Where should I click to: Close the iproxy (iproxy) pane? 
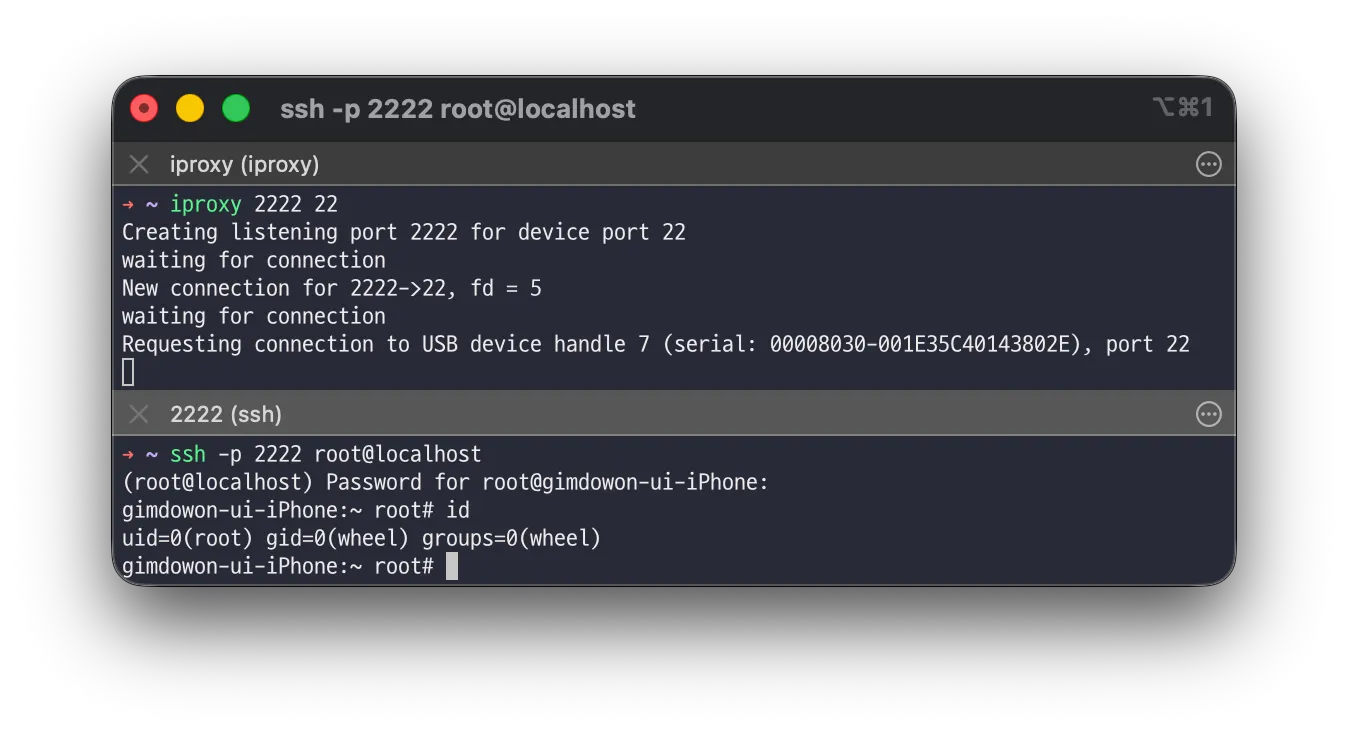pos(139,164)
